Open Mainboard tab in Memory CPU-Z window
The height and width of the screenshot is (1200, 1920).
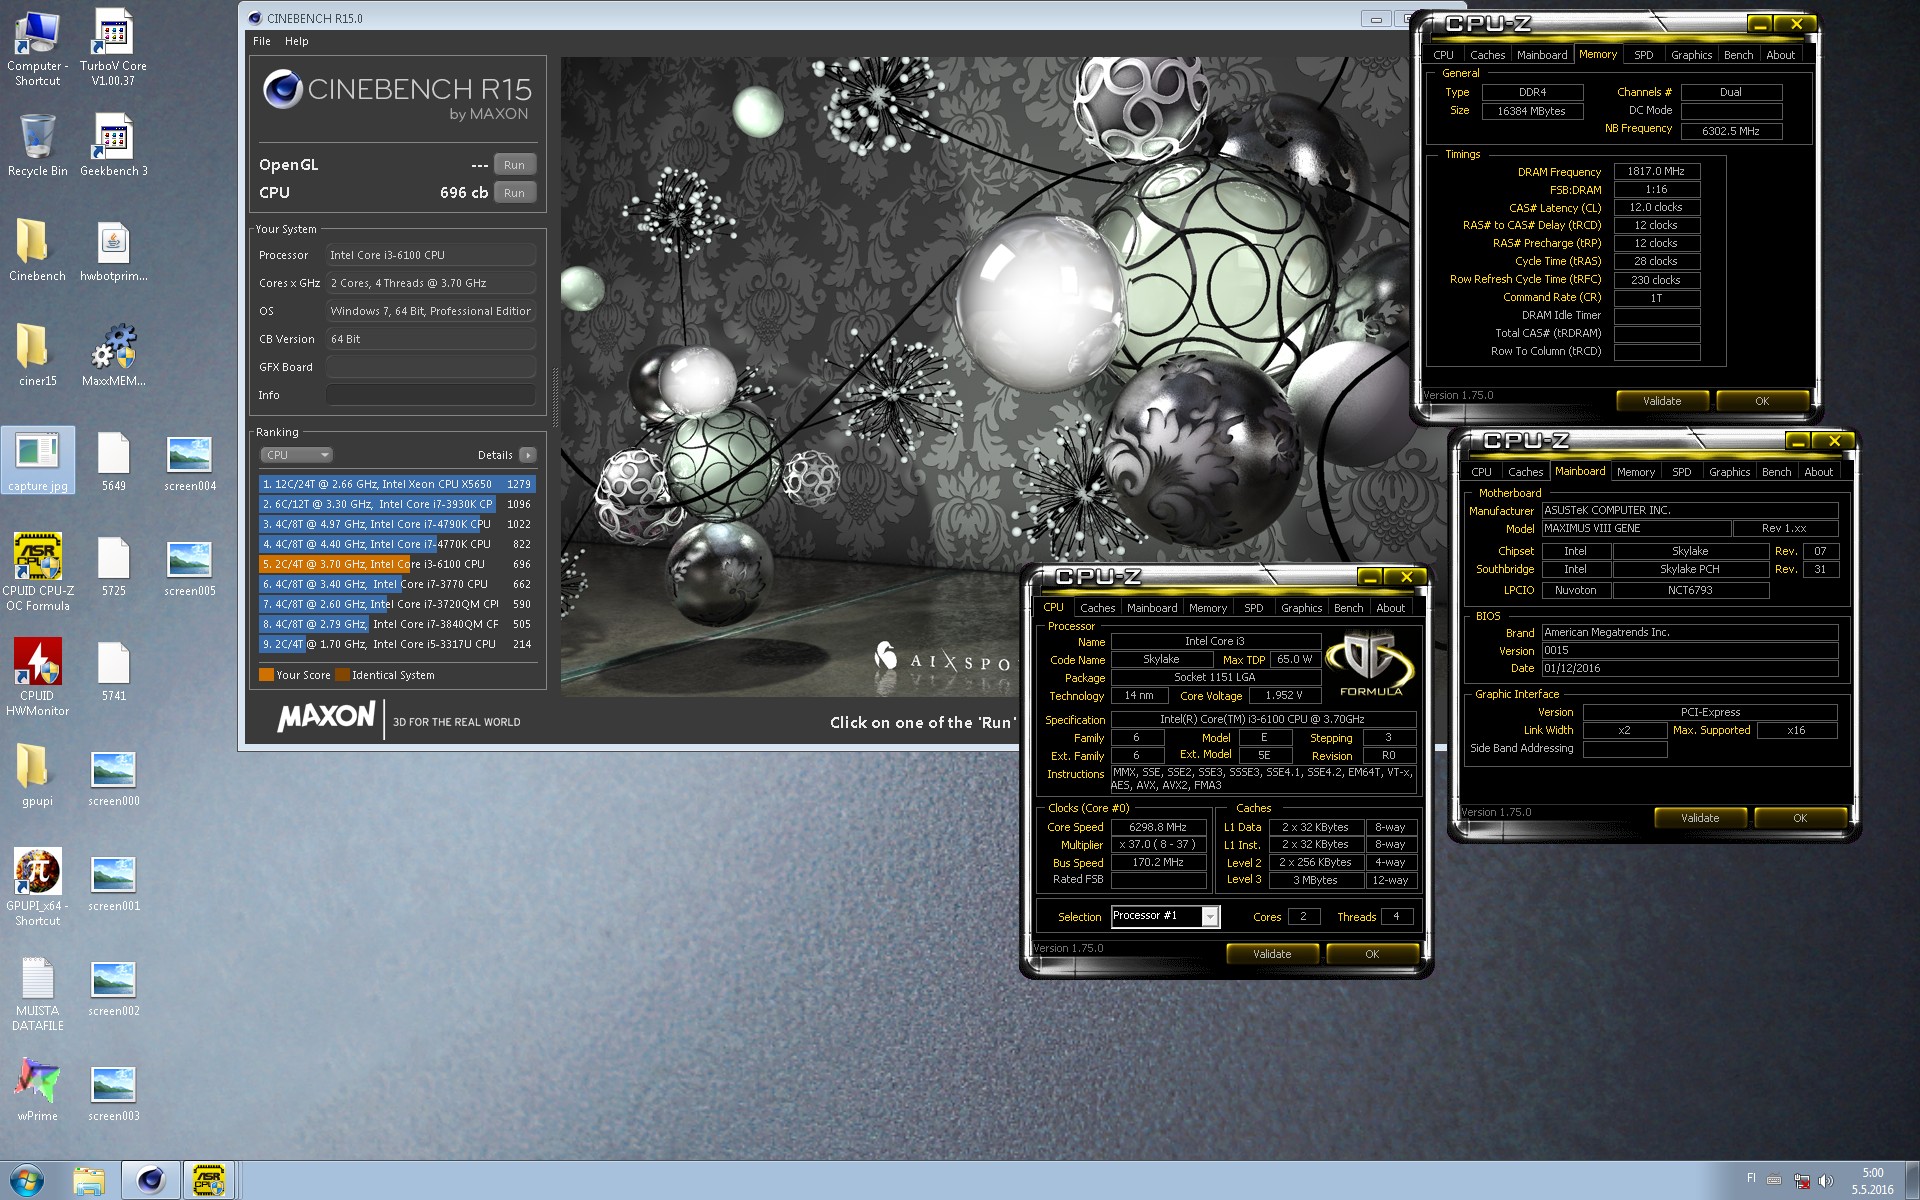(1542, 55)
